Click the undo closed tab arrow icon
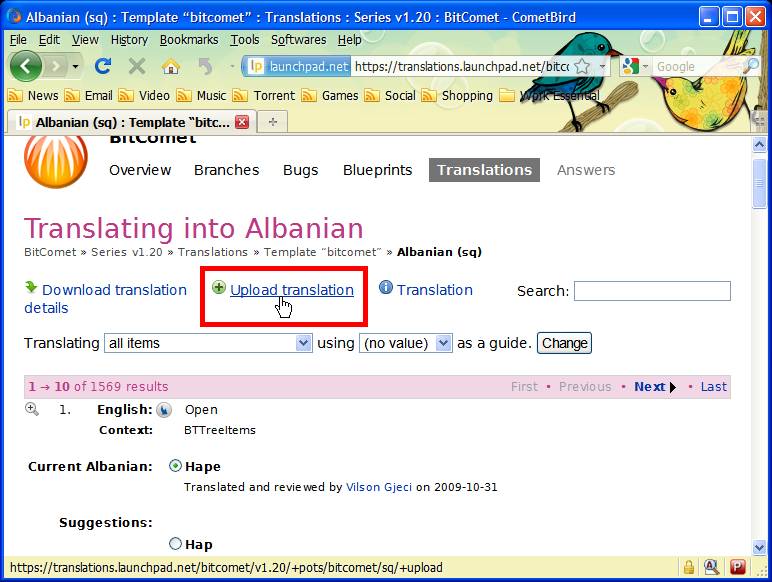 pos(206,66)
